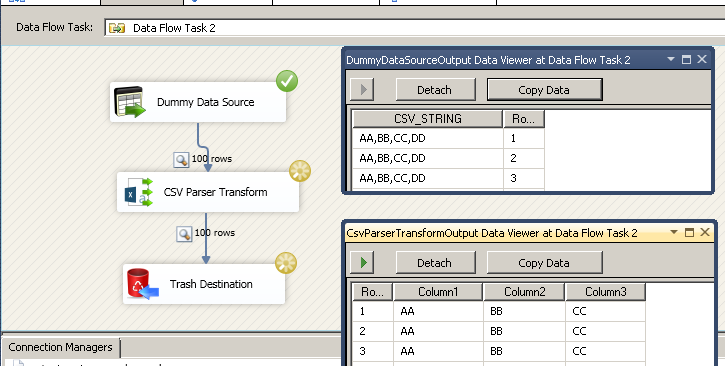The width and height of the screenshot is (725, 366).
Task: Click the Data Flow Task 2 icon in the dropdown
Action: pyautogui.click(x=117, y=28)
